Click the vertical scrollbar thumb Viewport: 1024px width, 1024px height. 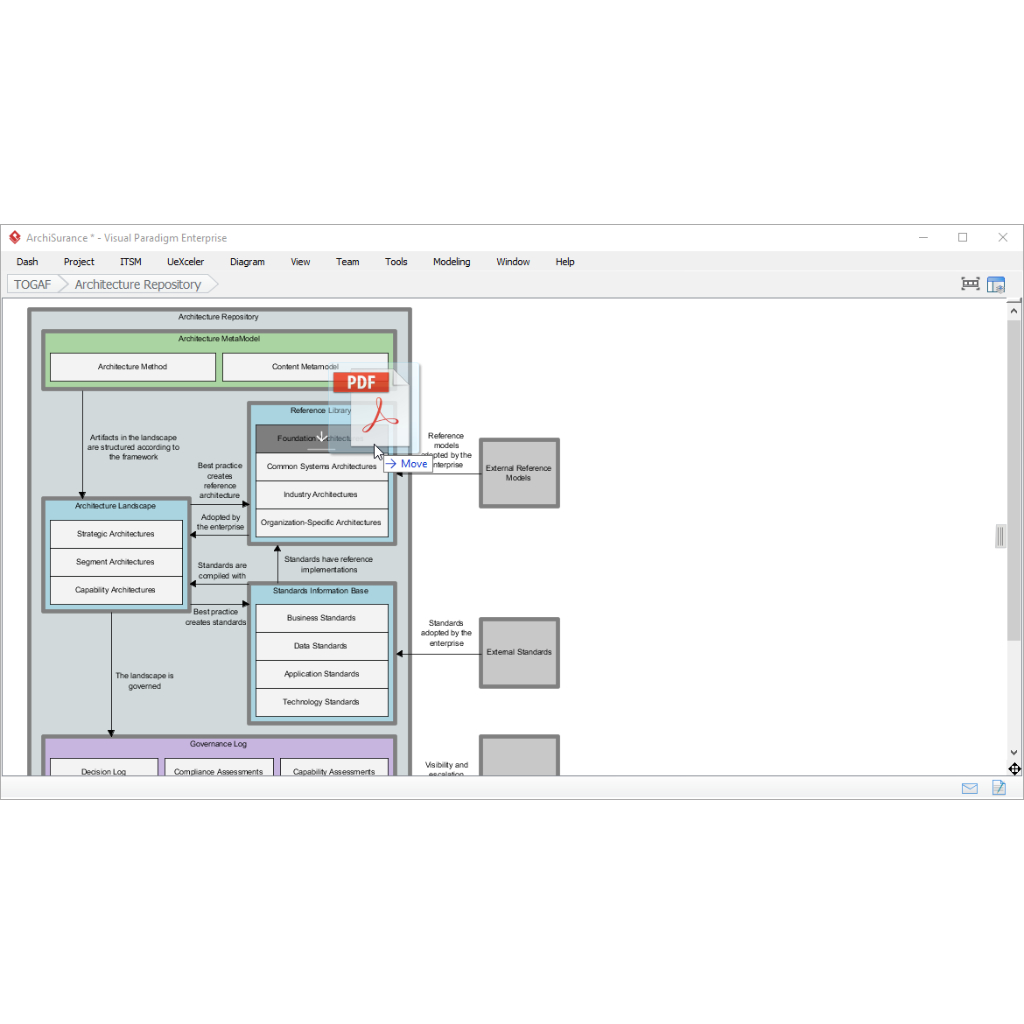click(1014, 480)
